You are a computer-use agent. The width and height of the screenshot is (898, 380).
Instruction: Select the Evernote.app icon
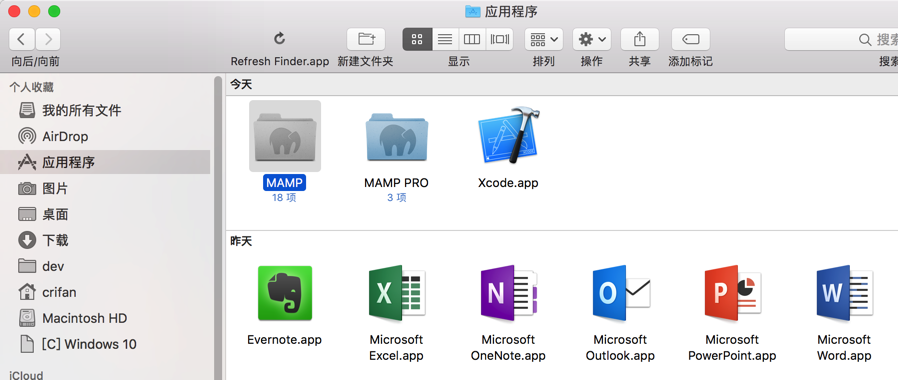285,292
